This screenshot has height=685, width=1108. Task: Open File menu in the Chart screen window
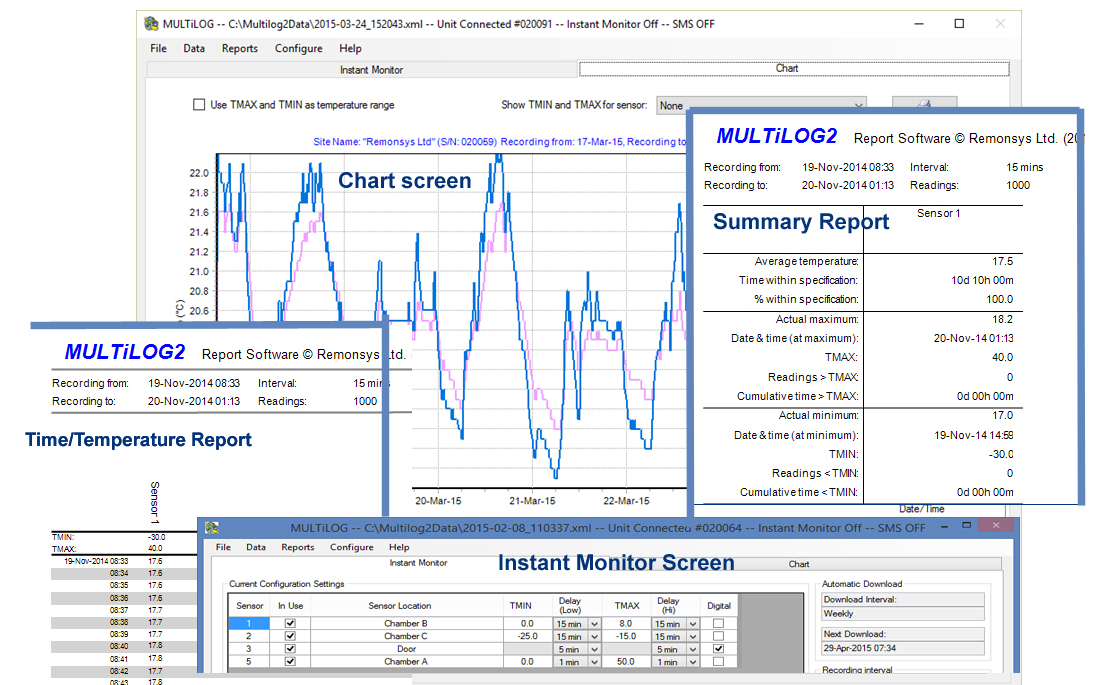click(158, 48)
